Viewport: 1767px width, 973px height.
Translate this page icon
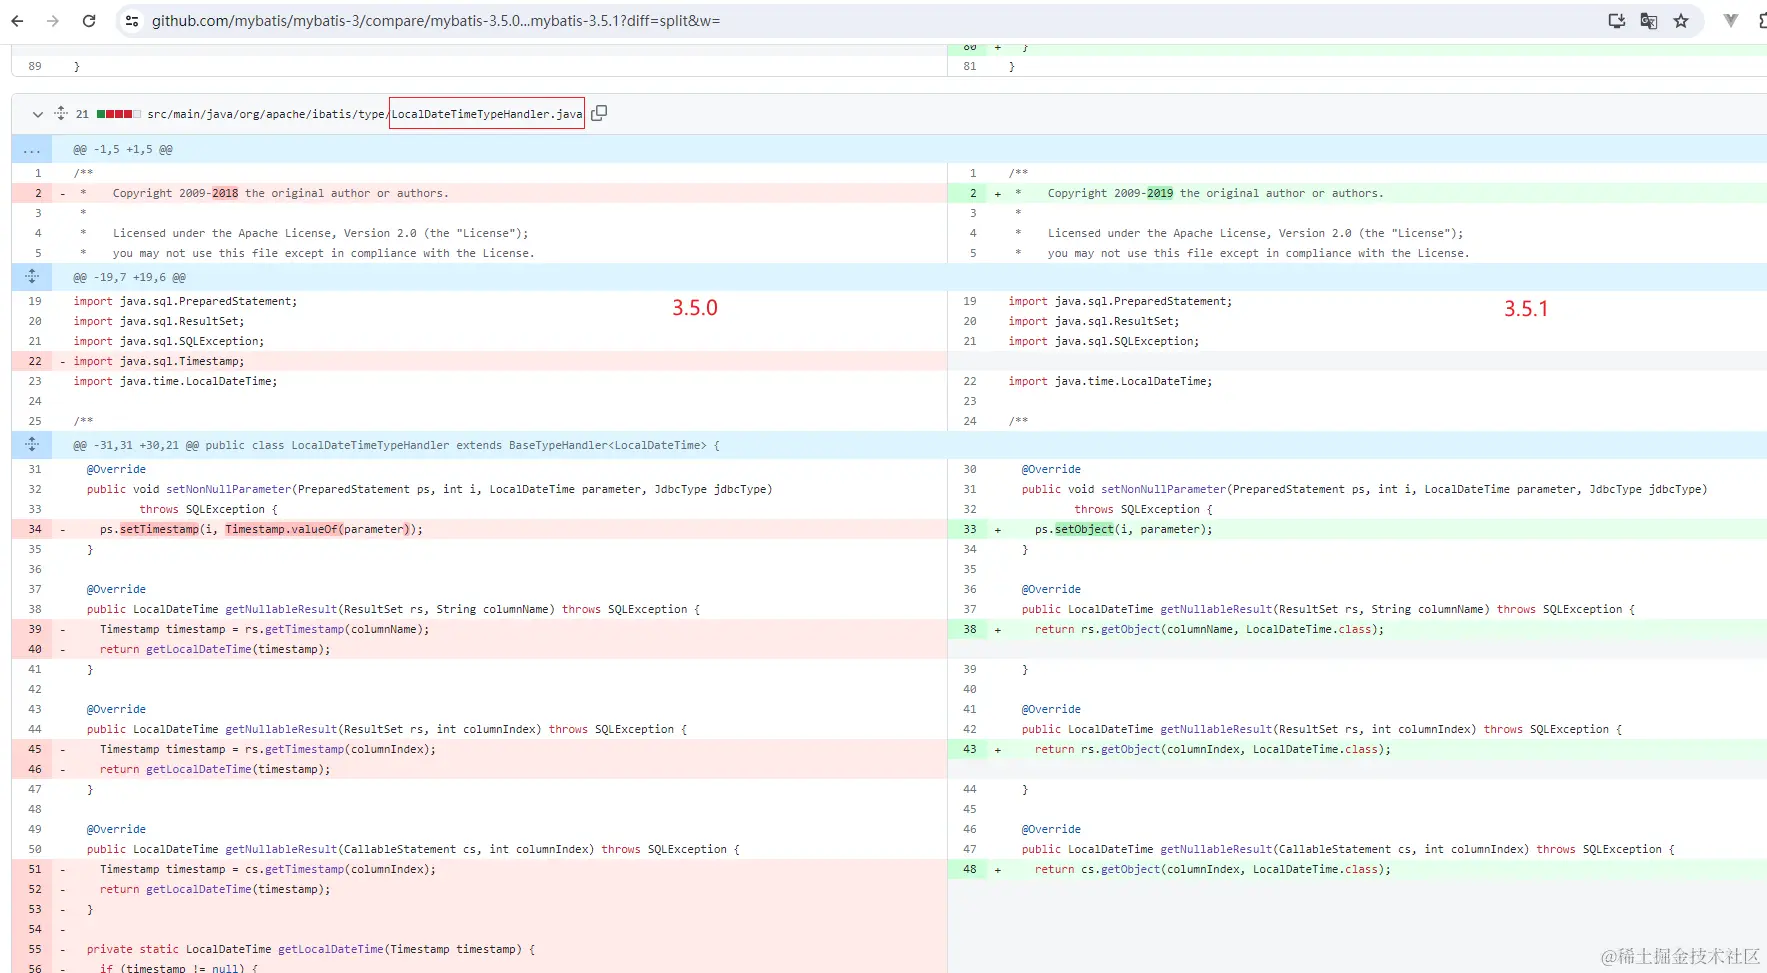coord(1649,21)
